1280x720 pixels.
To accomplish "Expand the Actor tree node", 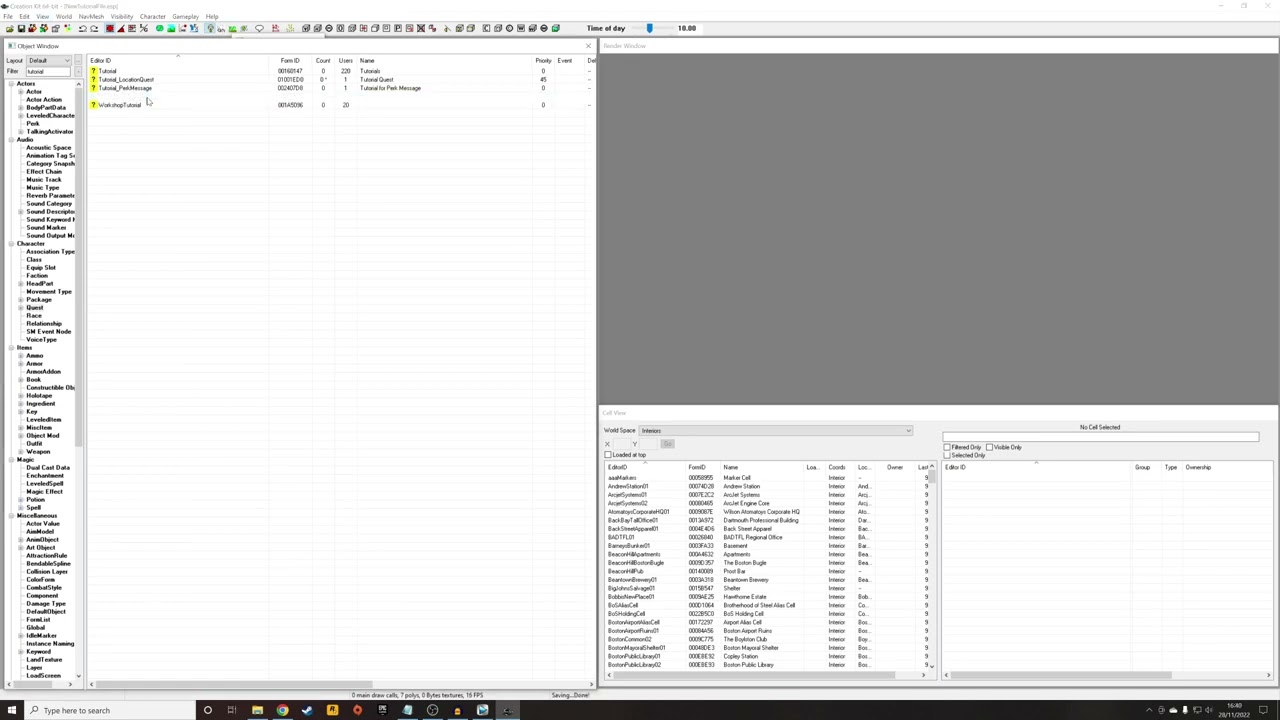I will (x=21, y=92).
